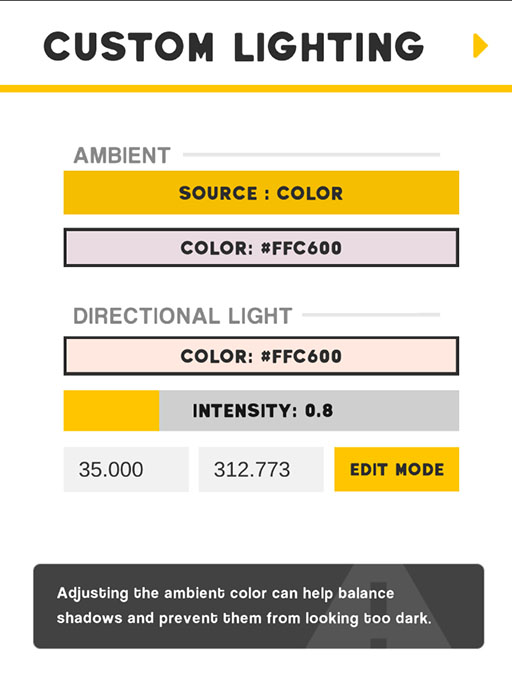Click the dark tip box's empty left margin
Screen dimensions: 512x675
click(45, 606)
